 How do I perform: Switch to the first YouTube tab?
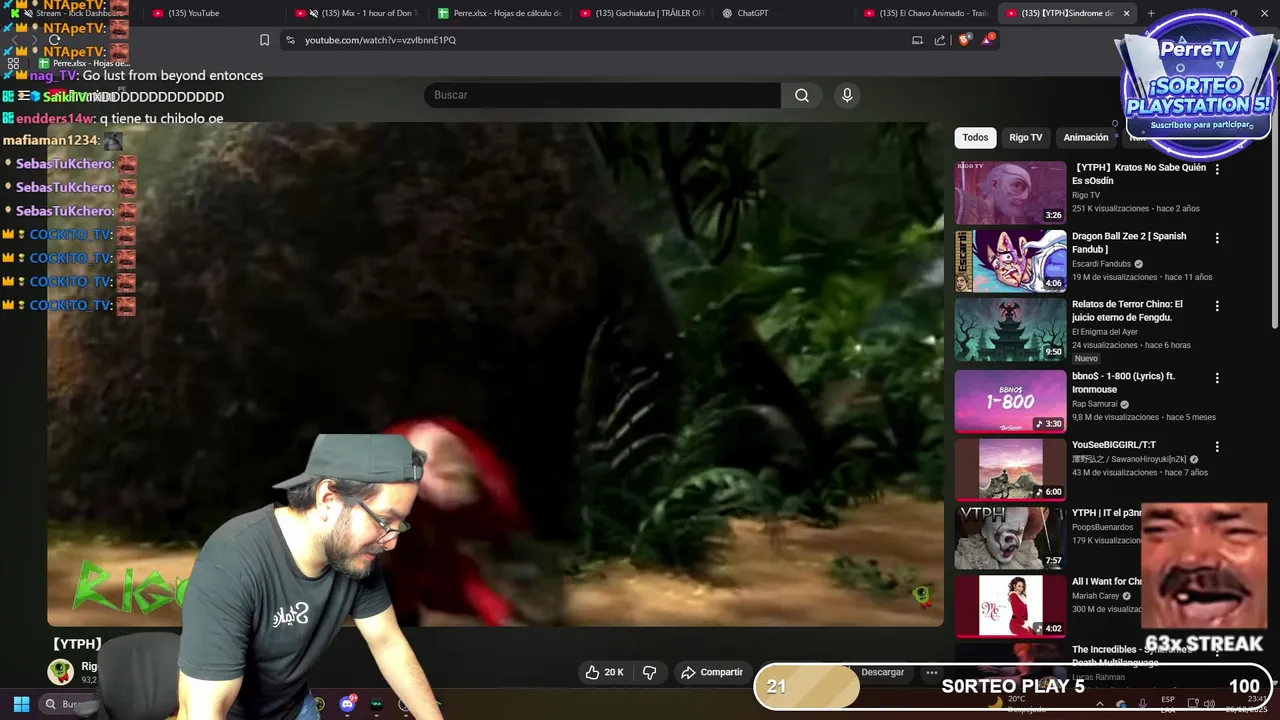215,13
